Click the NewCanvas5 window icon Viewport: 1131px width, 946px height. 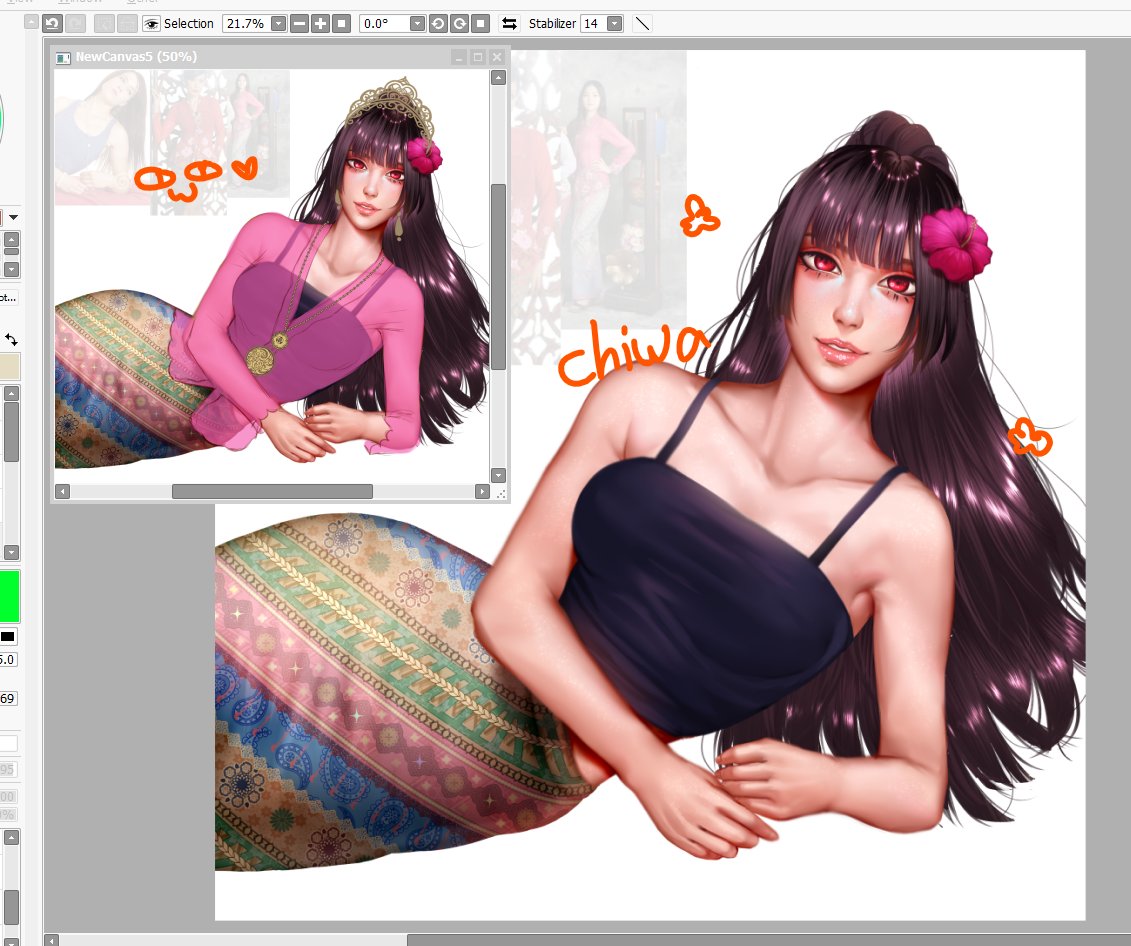(63, 58)
